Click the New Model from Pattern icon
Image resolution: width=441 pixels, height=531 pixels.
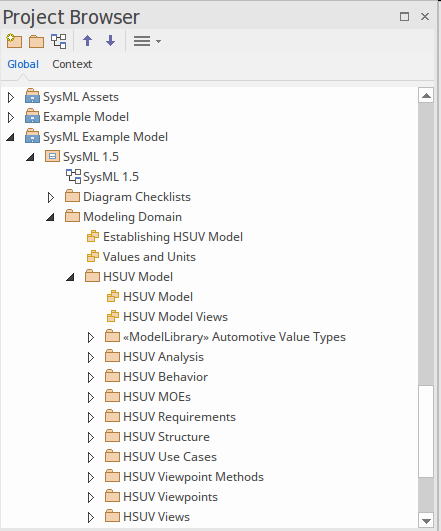(14, 41)
